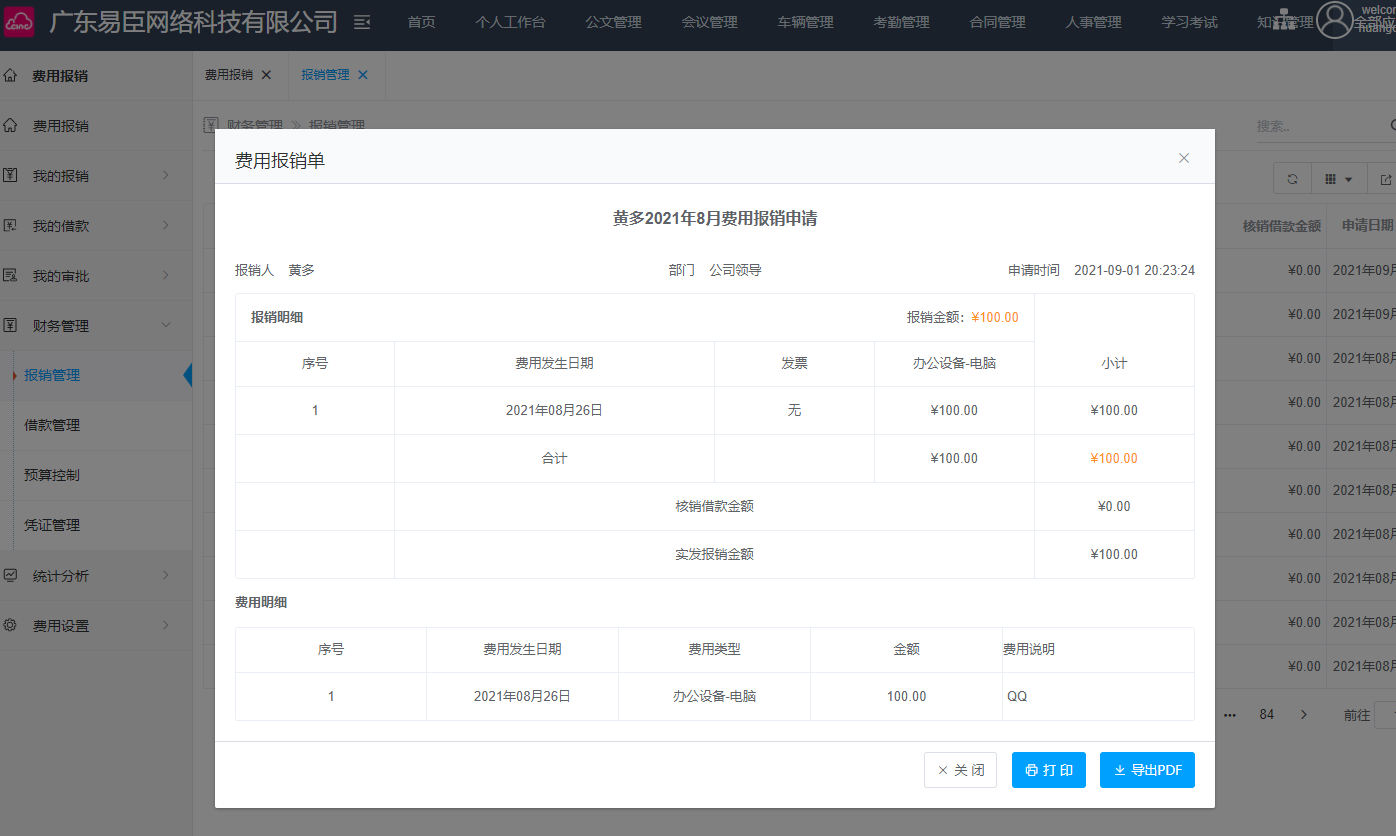Click the 打印 print button
The height and width of the screenshot is (836, 1396).
[1049, 770]
